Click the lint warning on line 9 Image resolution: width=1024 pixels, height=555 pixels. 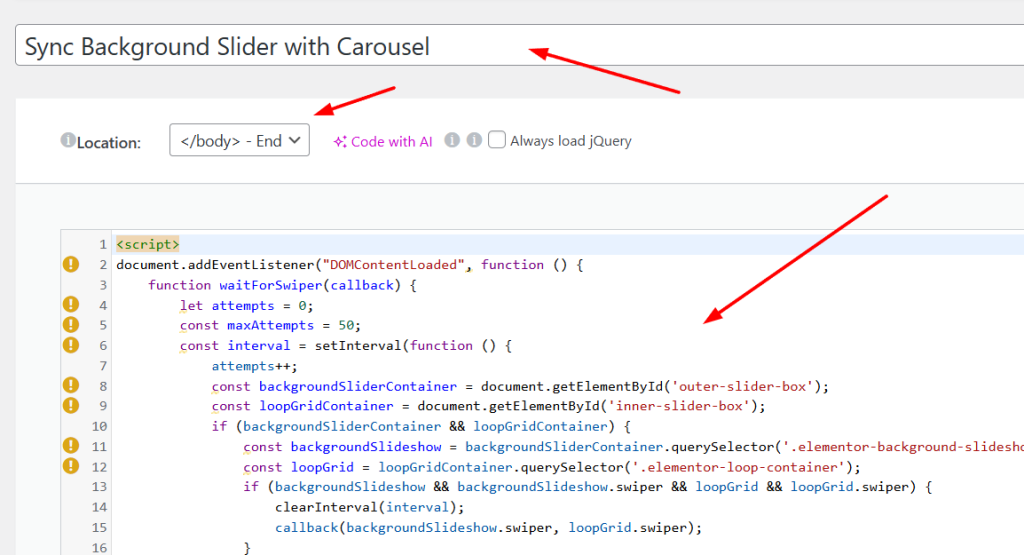click(x=71, y=405)
